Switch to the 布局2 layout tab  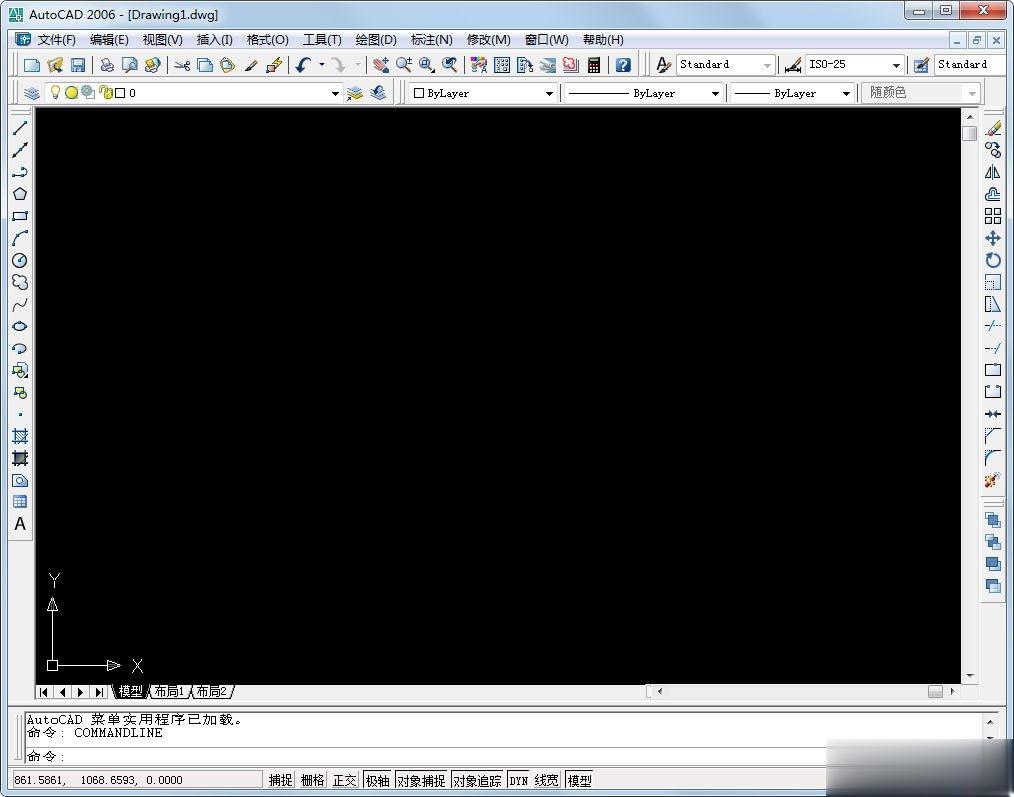tap(212, 692)
